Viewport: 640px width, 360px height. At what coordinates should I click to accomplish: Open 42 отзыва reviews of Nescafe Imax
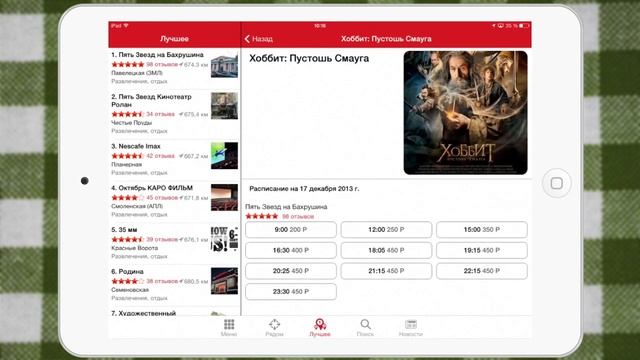pyautogui.click(x=160, y=156)
